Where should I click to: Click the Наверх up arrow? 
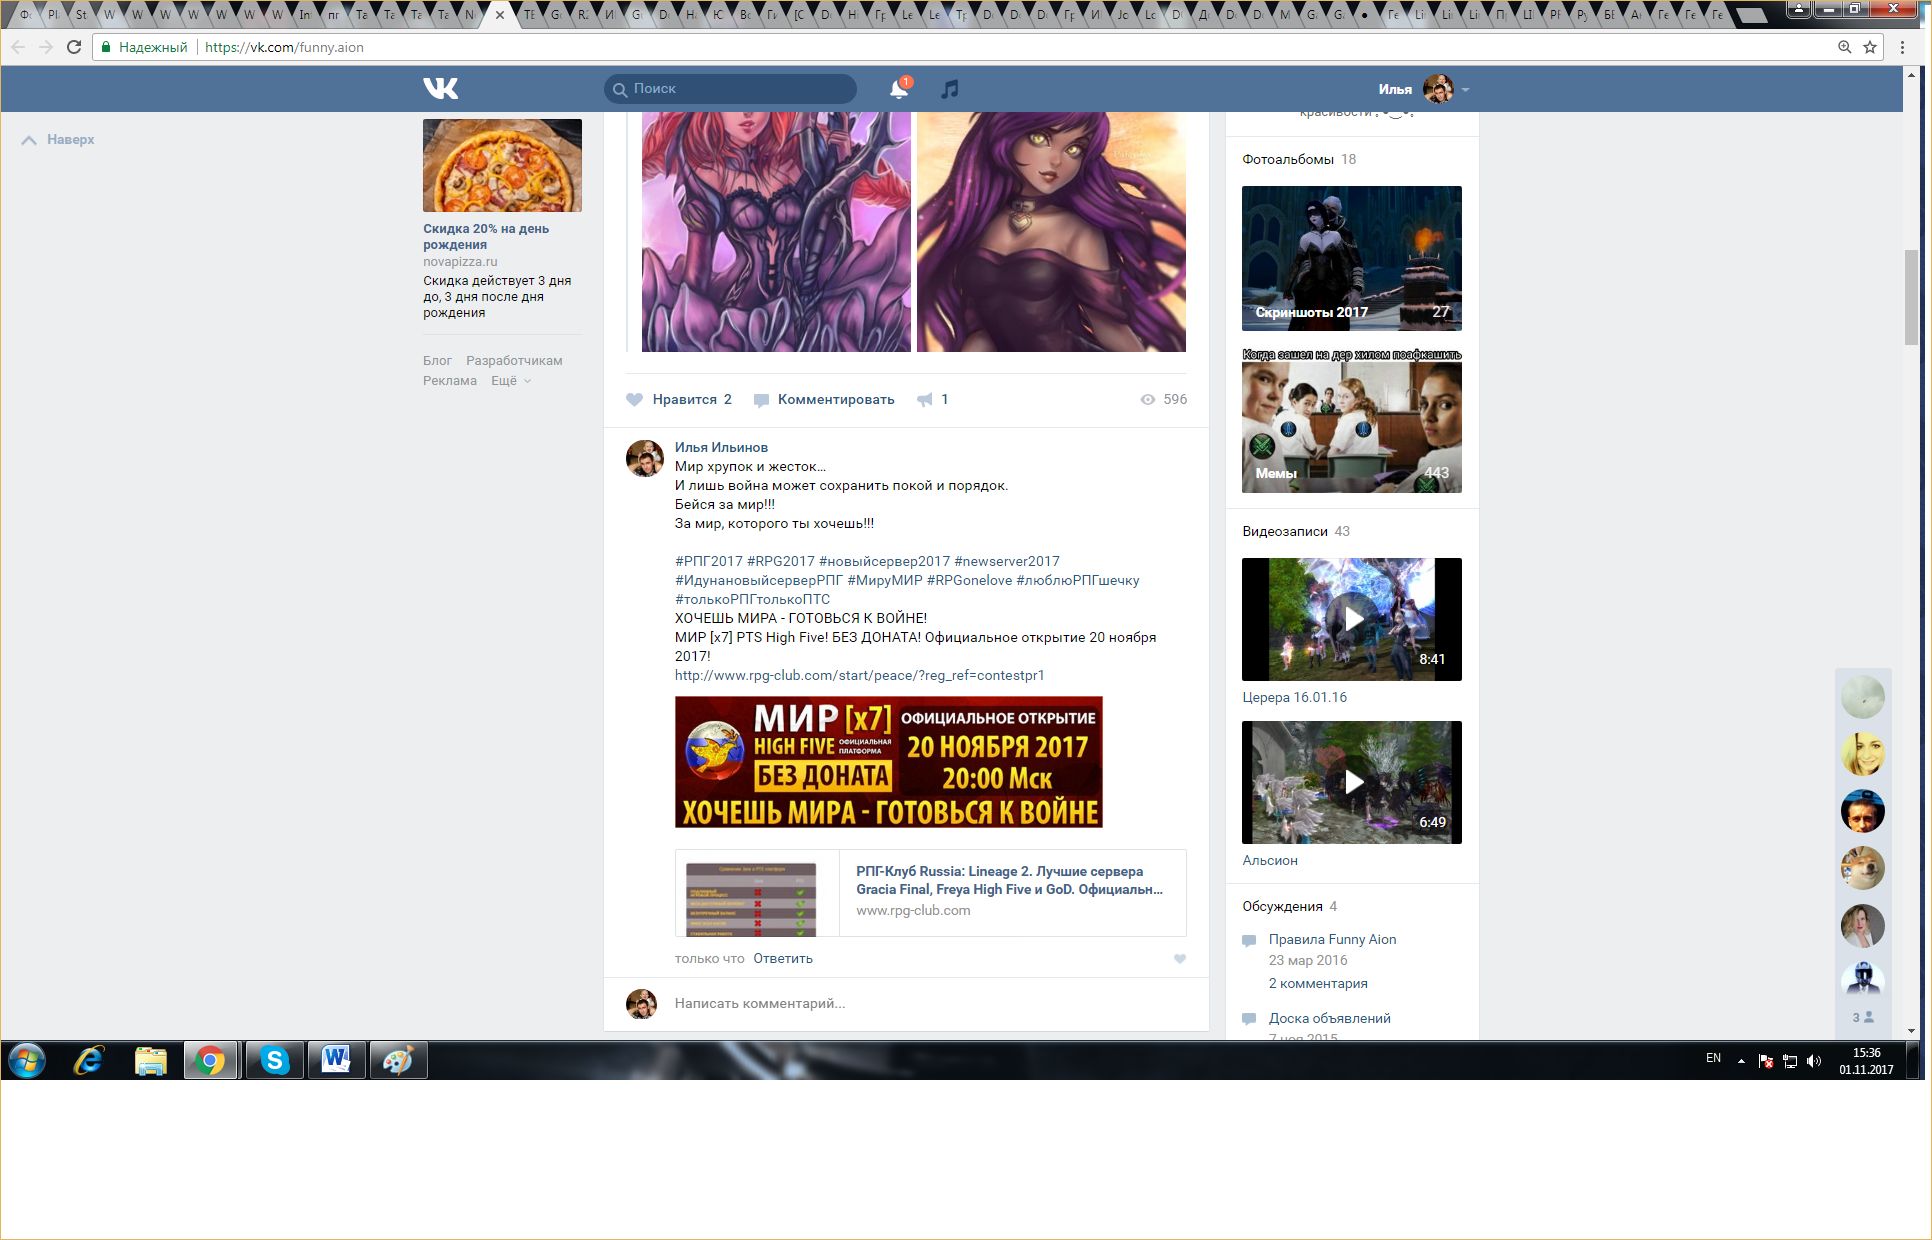coord(29,140)
